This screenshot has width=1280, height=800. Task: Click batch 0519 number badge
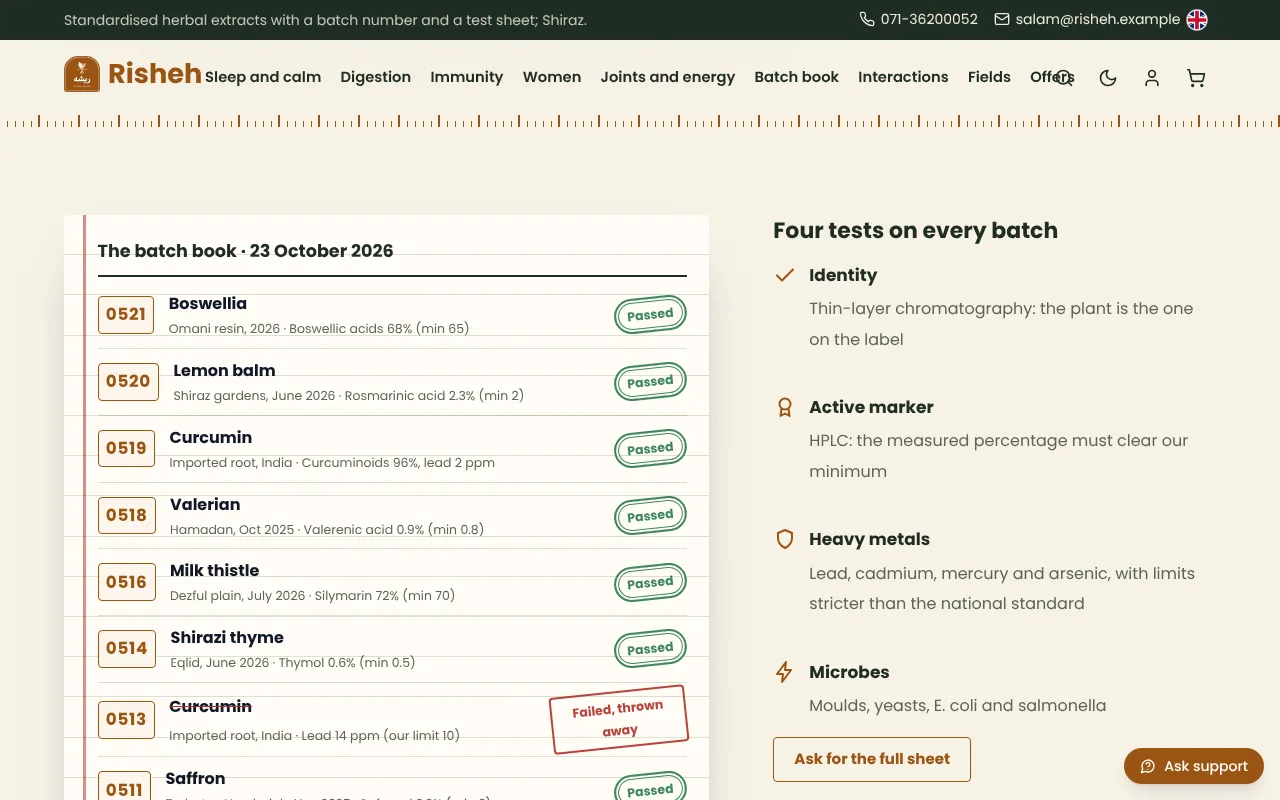click(126, 448)
